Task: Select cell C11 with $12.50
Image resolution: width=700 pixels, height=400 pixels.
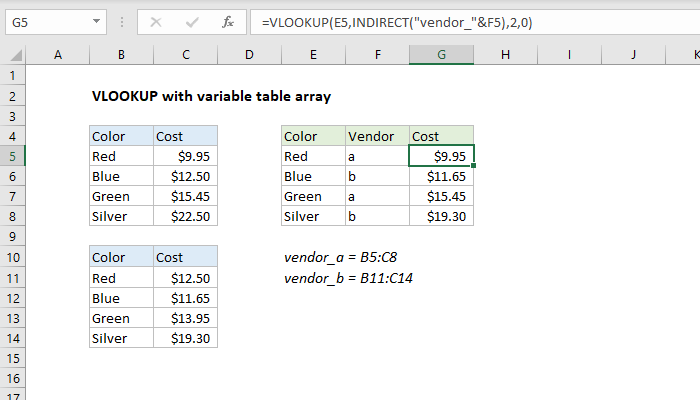Action: click(x=186, y=278)
